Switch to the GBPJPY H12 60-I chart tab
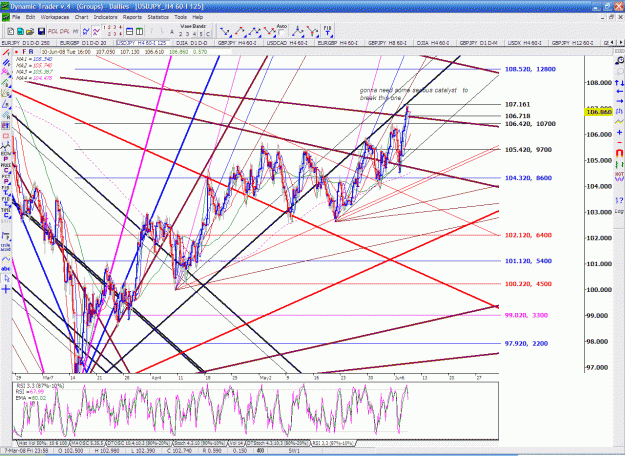625x456 pixels. 572,43
